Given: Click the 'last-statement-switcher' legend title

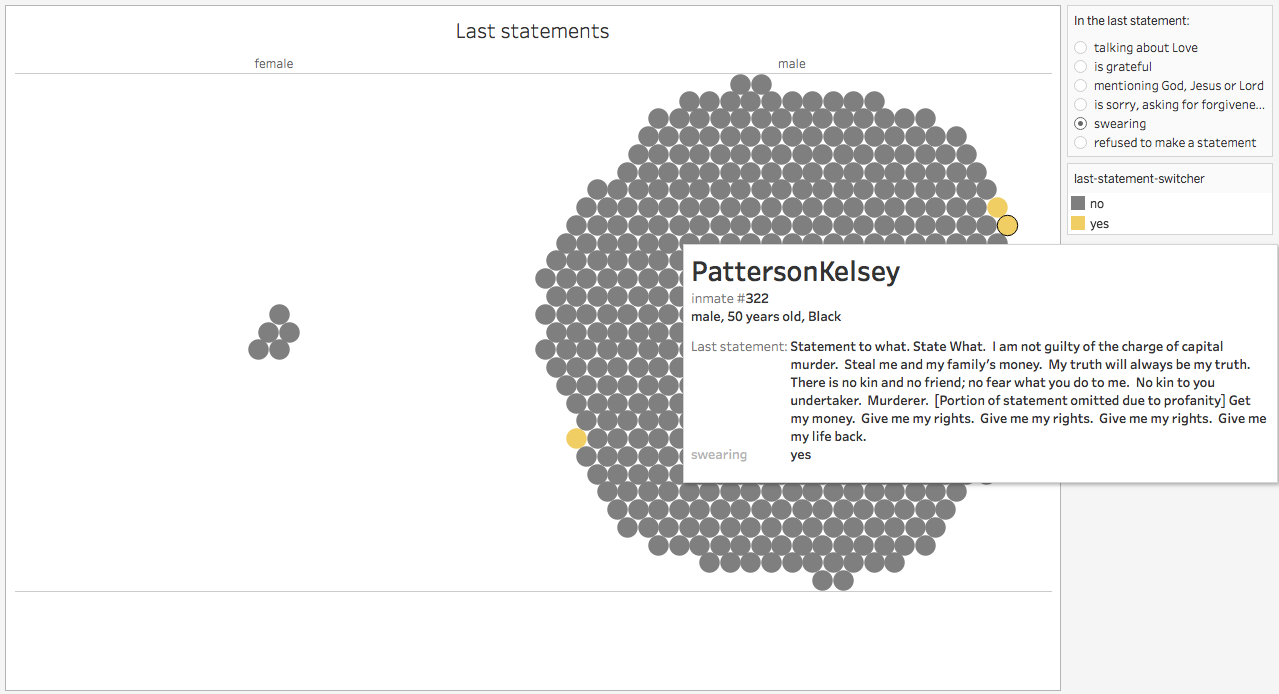Looking at the screenshot, I should [1139, 179].
